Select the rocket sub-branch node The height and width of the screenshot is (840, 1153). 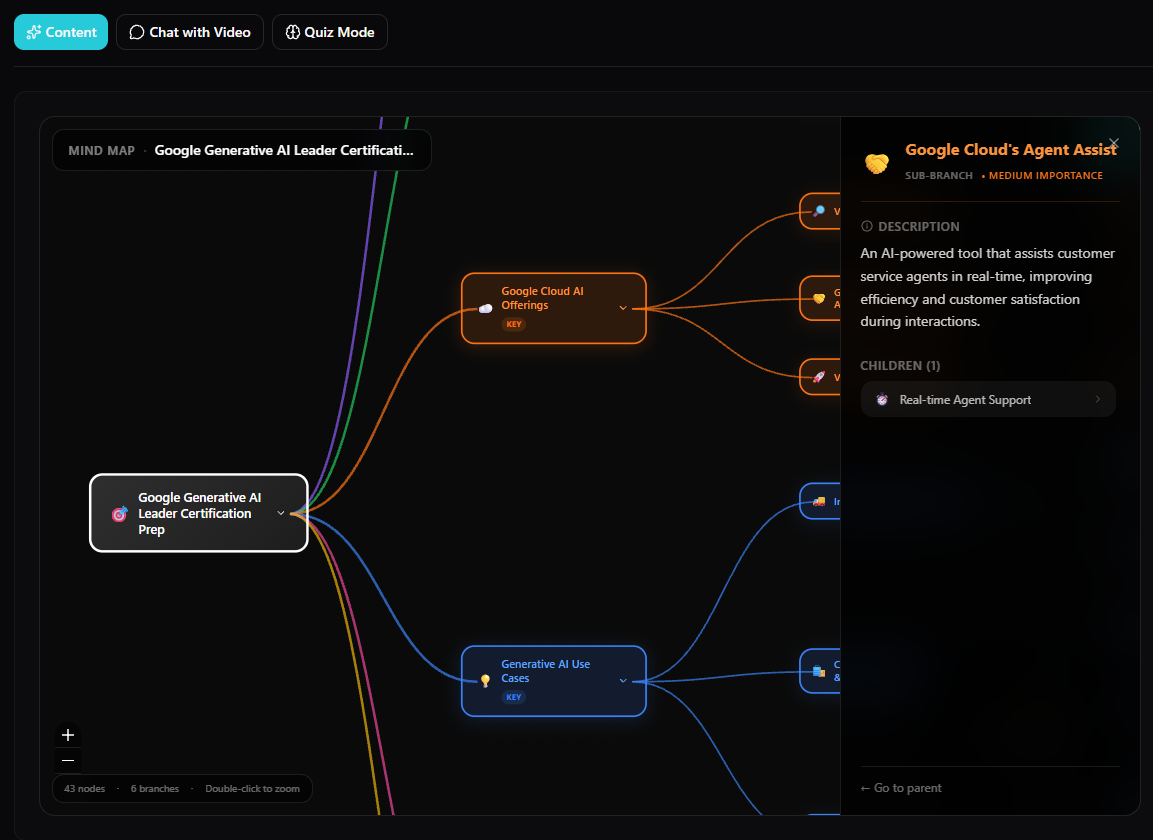click(x=820, y=377)
